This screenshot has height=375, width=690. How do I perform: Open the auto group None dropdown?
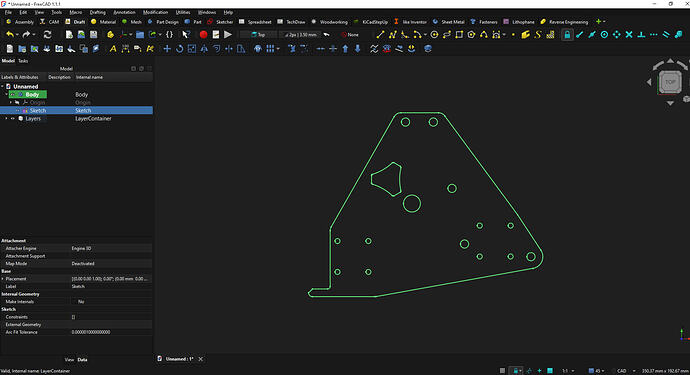click(x=351, y=34)
